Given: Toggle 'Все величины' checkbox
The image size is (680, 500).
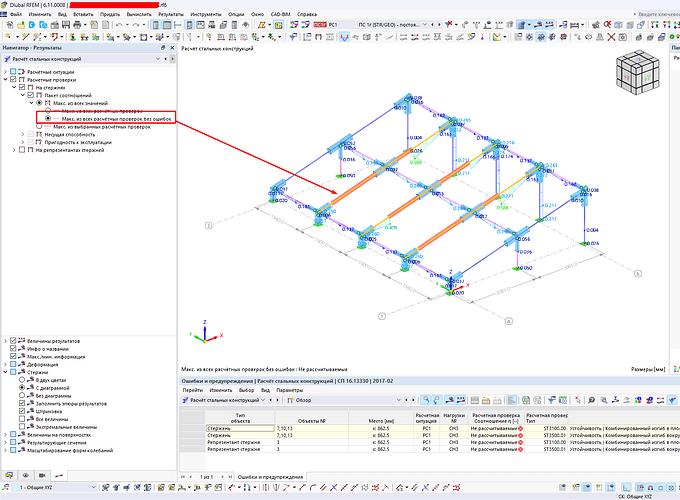Looking at the screenshot, I should pos(22,419).
